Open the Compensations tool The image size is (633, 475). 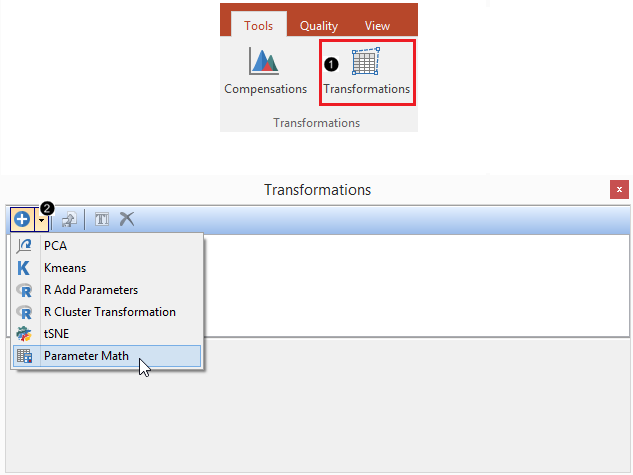click(265, 72)
